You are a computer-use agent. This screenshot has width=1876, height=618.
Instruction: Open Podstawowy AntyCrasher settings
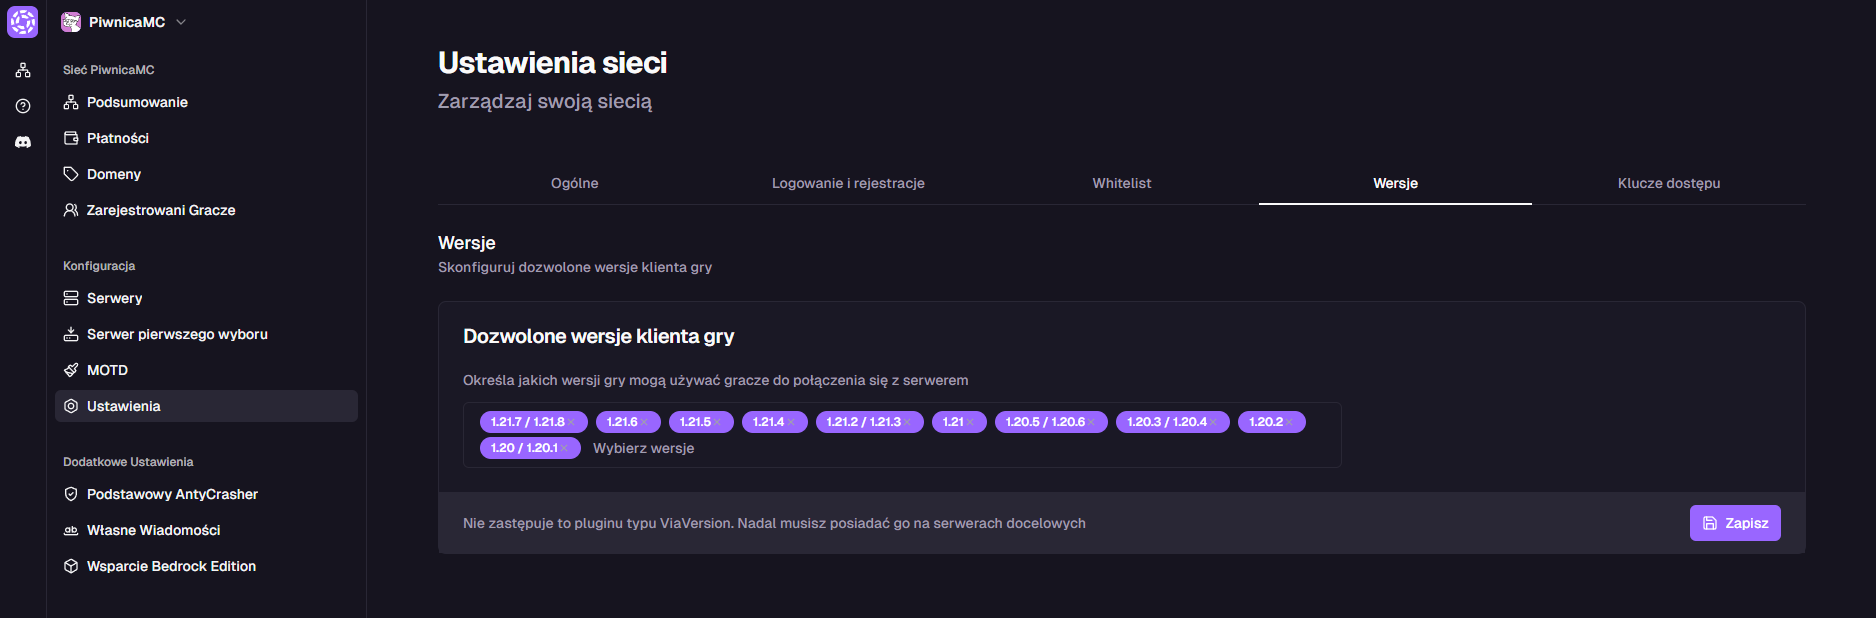pyautogui.click(x=172, y=494)
